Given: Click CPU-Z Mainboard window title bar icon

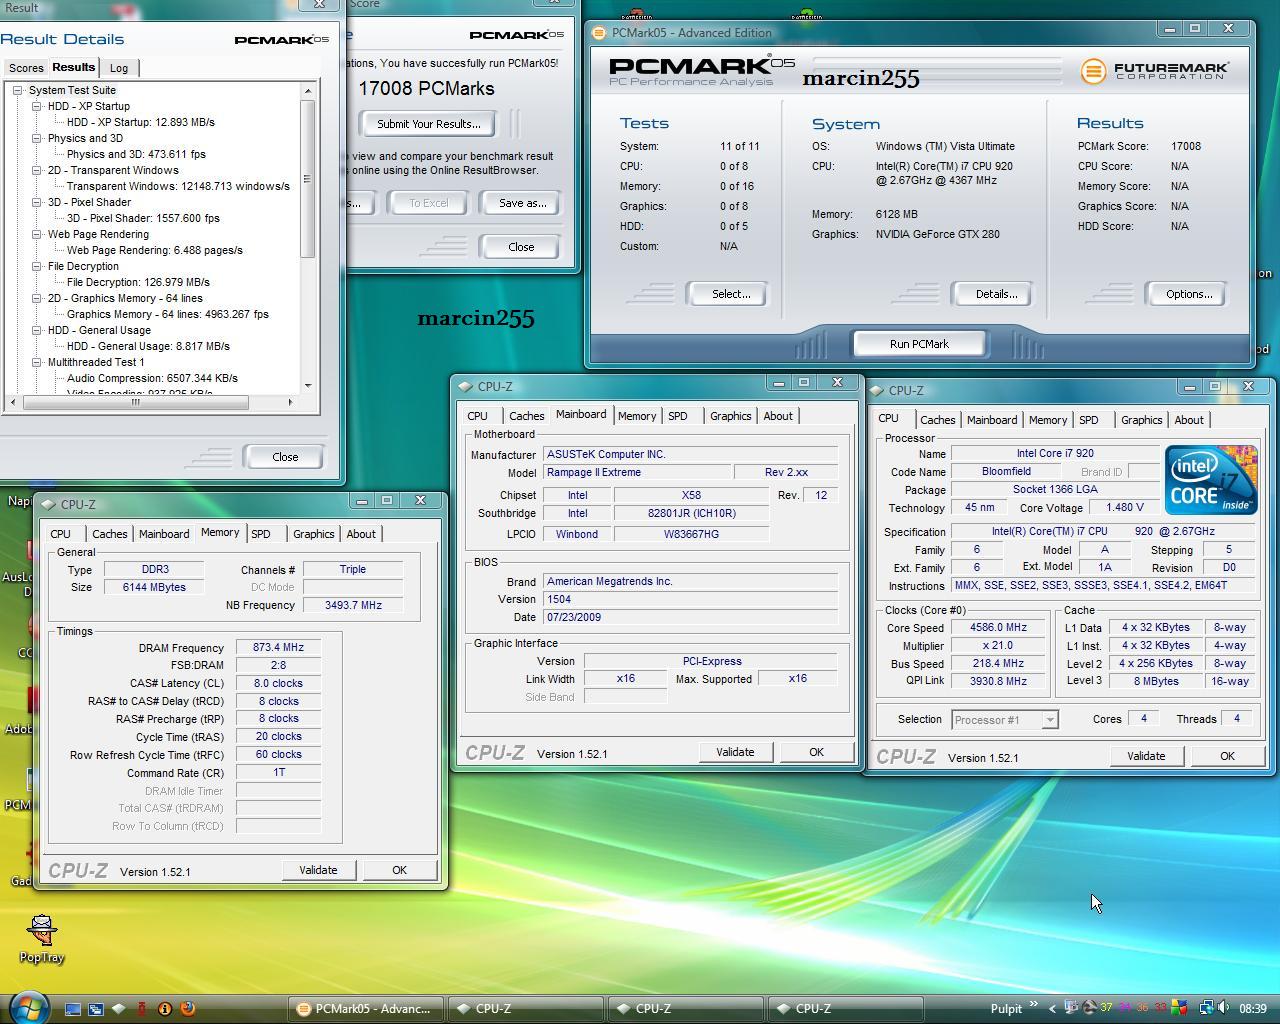Looking at the screenshot, I should tap(465, 386).
